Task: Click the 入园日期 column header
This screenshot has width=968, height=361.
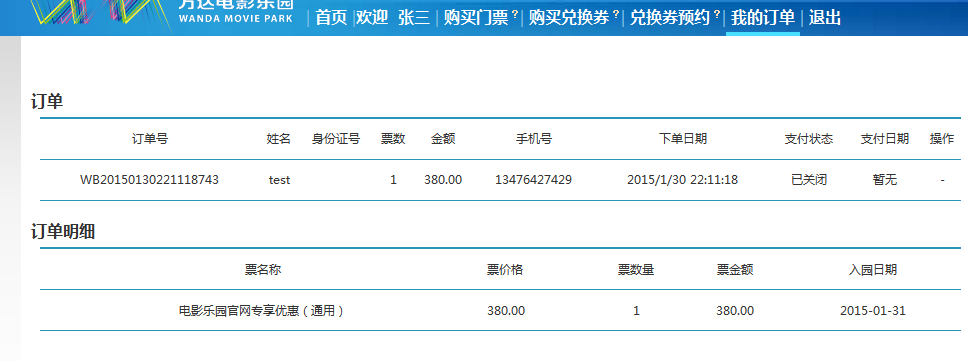Action: click(872, 270)
